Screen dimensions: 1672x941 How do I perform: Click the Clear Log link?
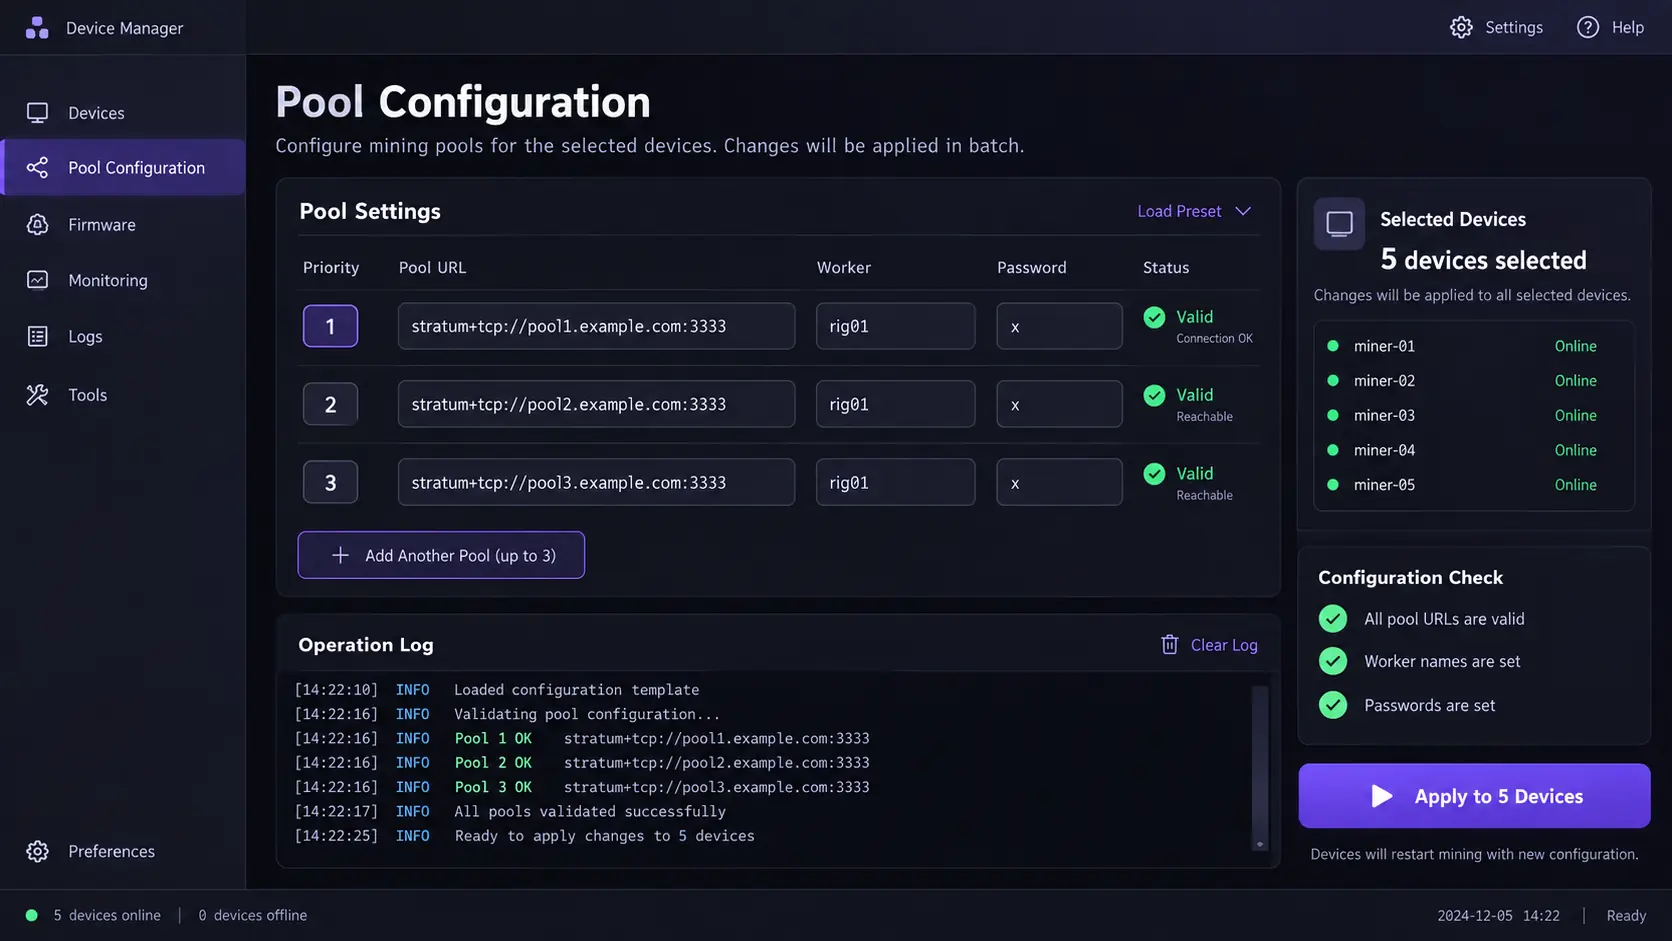tap(1224, 645)
